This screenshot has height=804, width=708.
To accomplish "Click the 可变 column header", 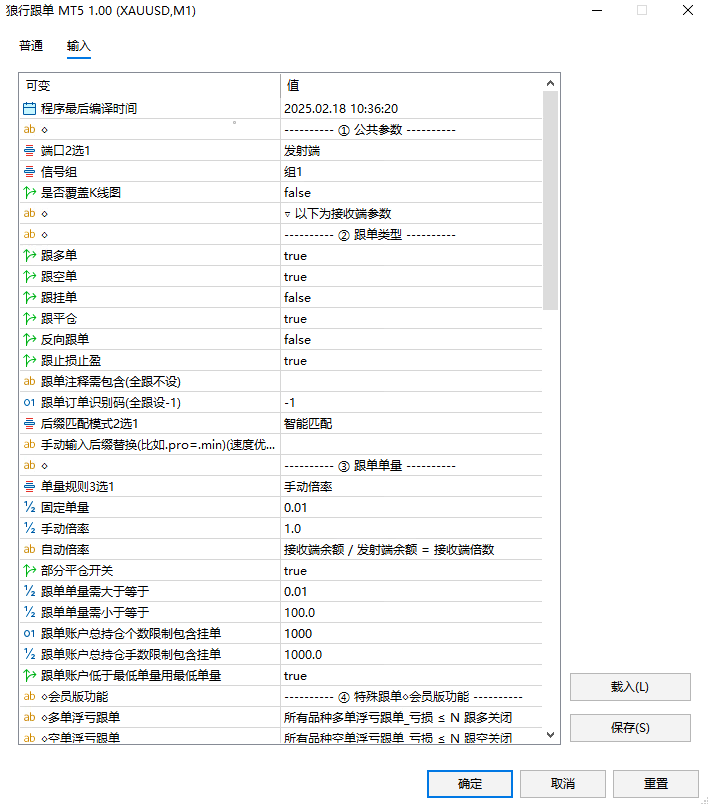I will [x=150, y=86].
